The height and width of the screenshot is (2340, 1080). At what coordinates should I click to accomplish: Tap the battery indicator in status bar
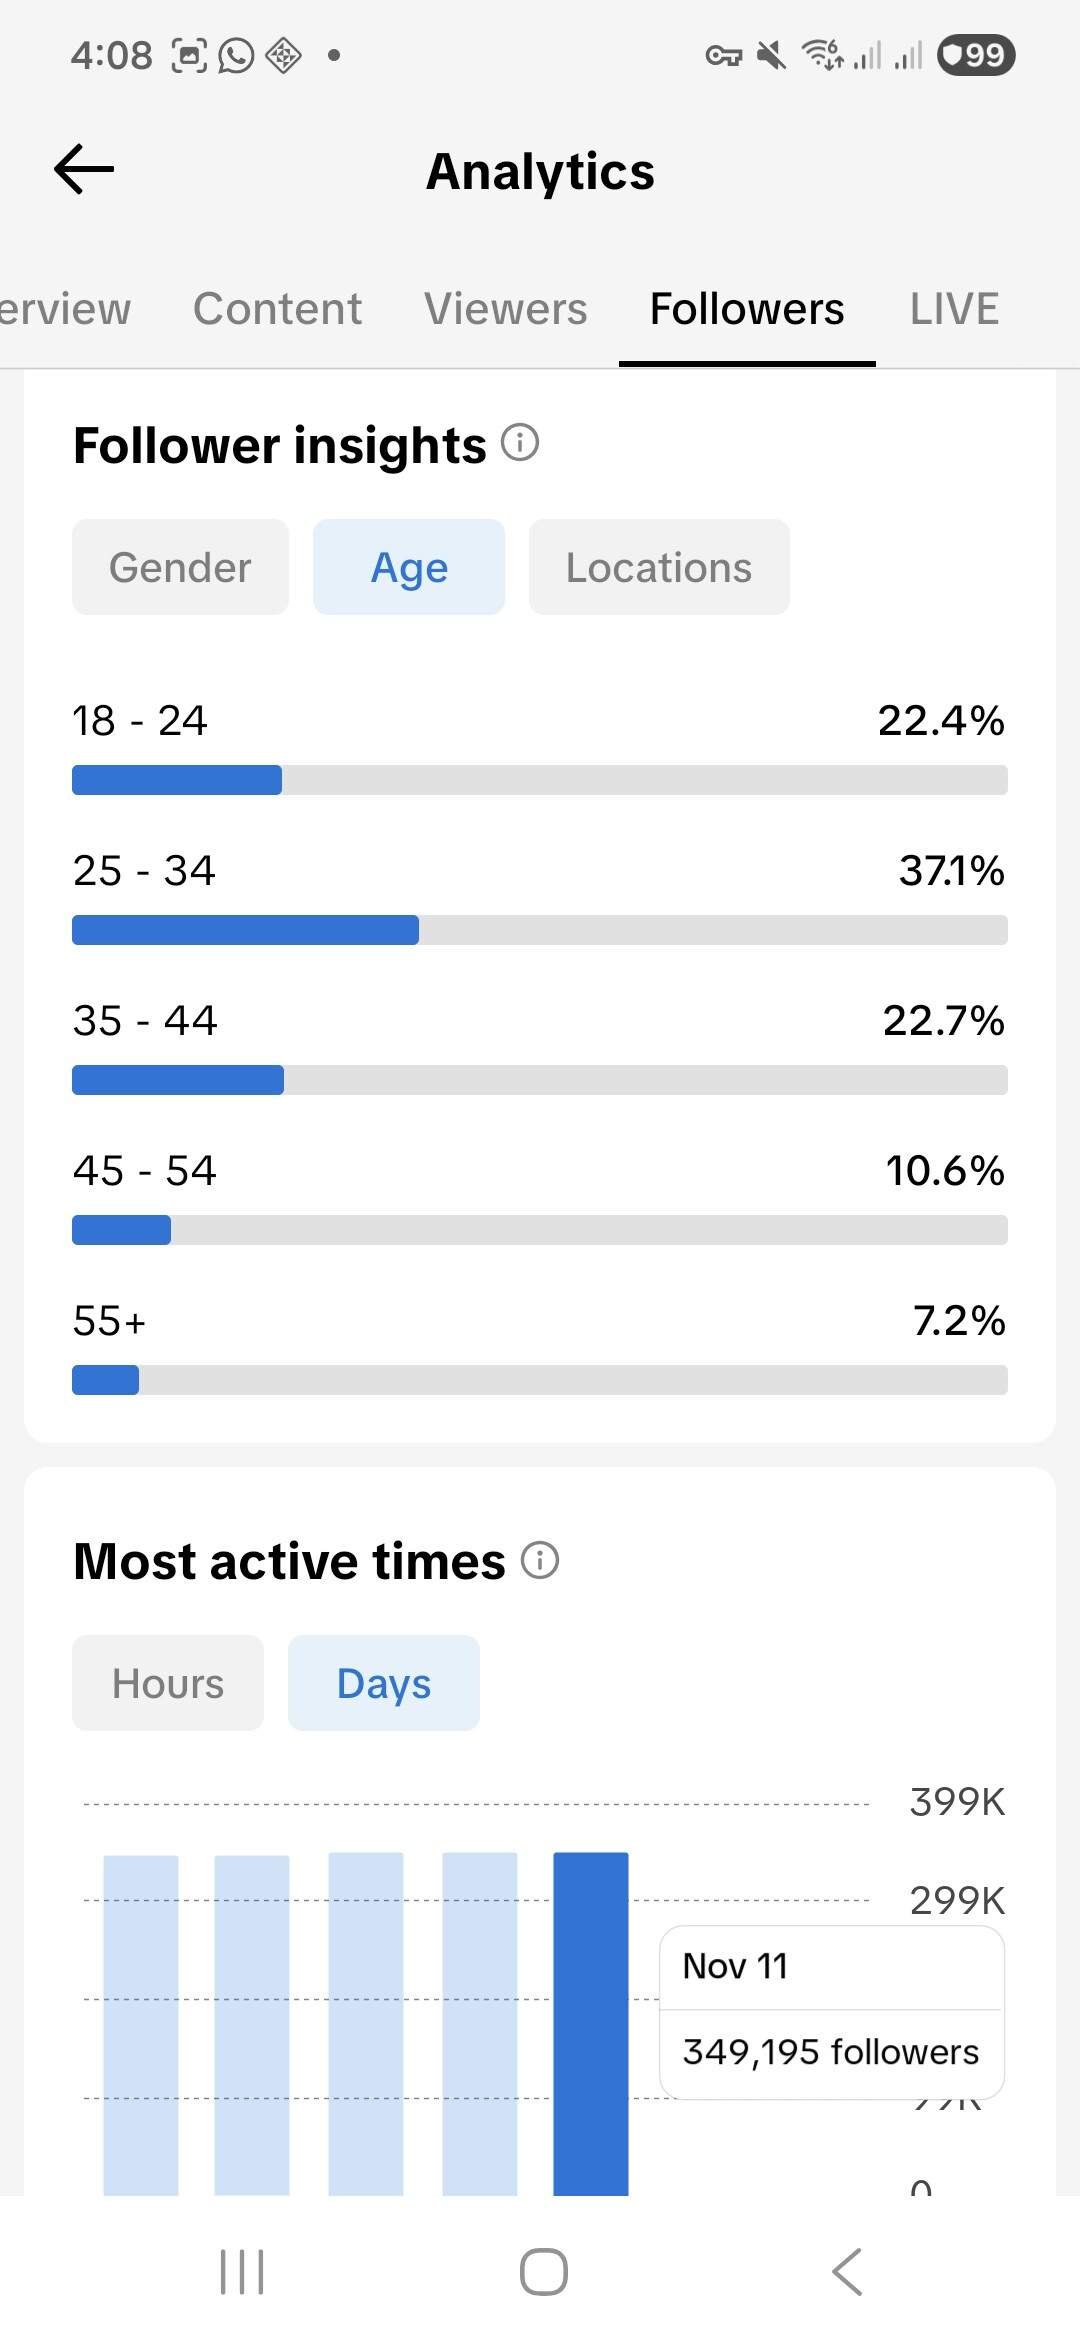pyautogui.click(x=975, y=55)
